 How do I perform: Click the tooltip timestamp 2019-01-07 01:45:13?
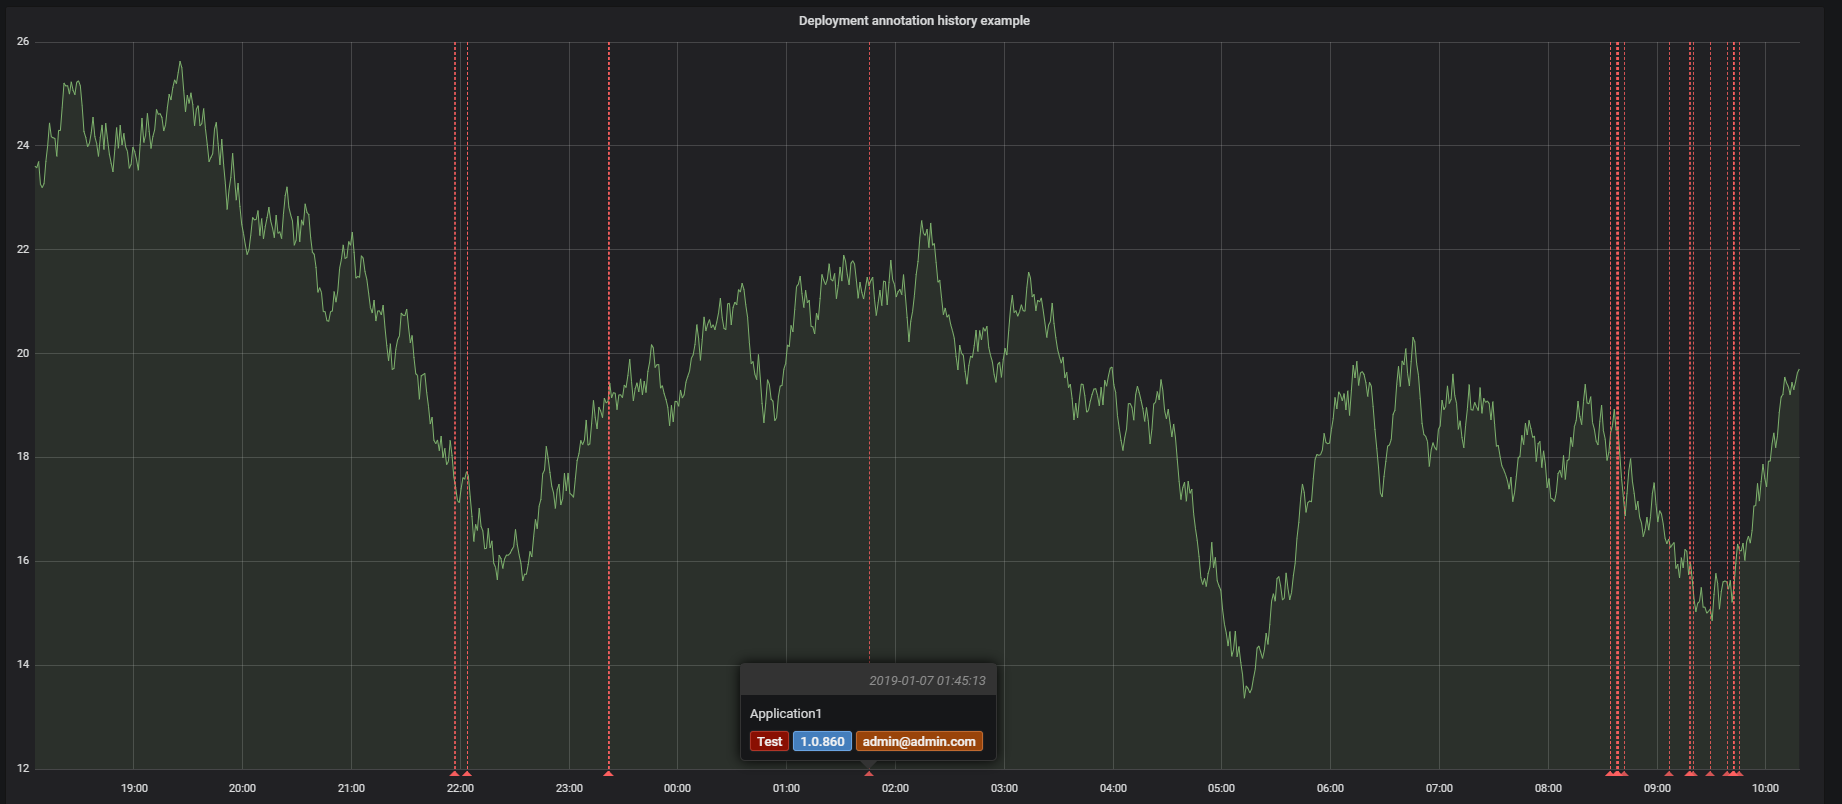point(926,681)
